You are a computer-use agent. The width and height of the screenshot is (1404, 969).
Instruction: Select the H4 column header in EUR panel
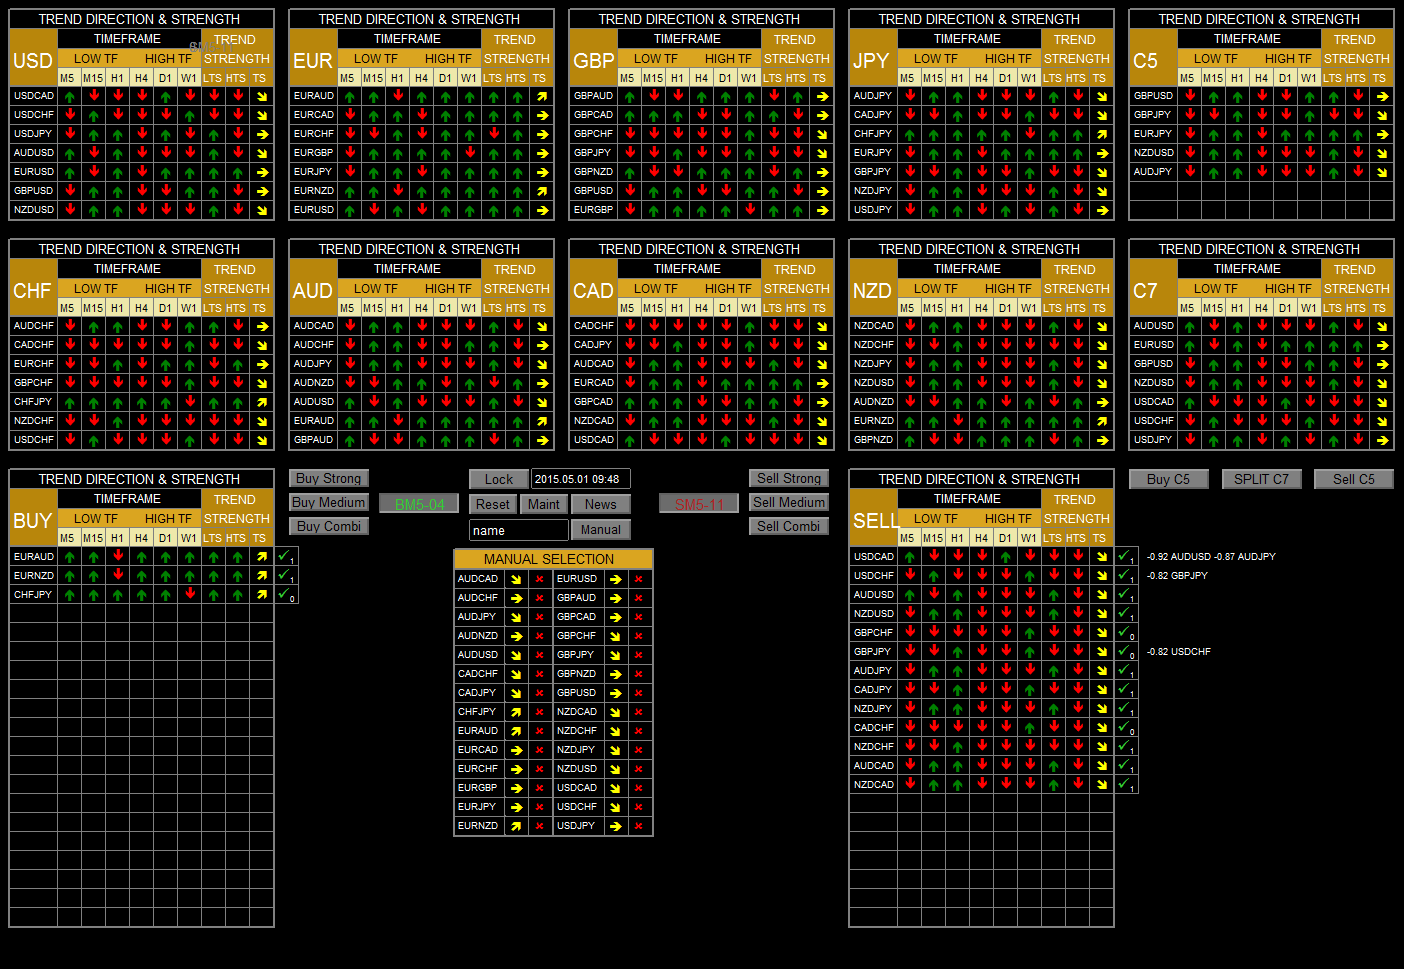point(421,78)
